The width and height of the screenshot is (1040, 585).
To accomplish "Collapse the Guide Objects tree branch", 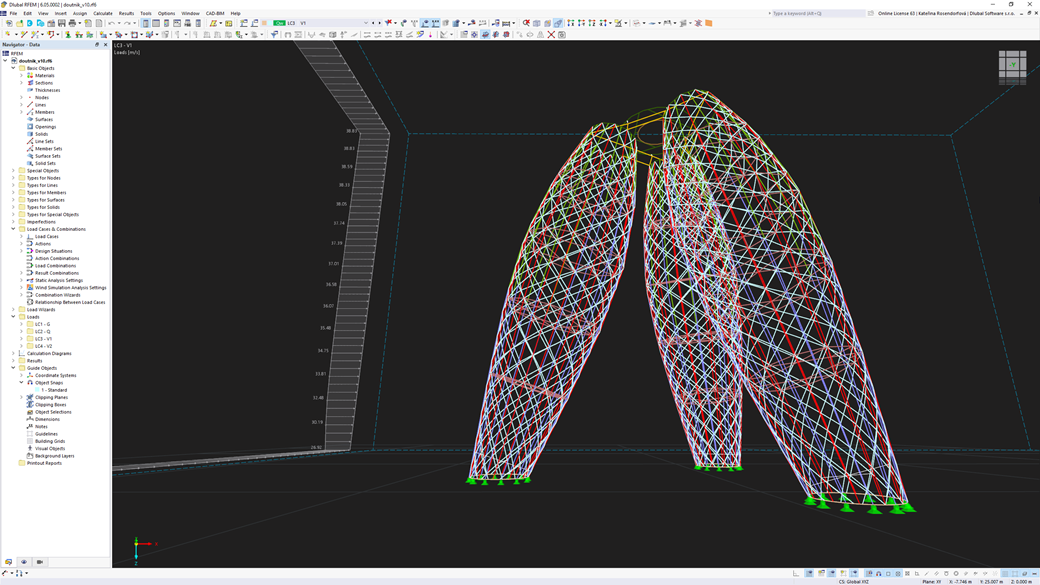I will (14, 367).
